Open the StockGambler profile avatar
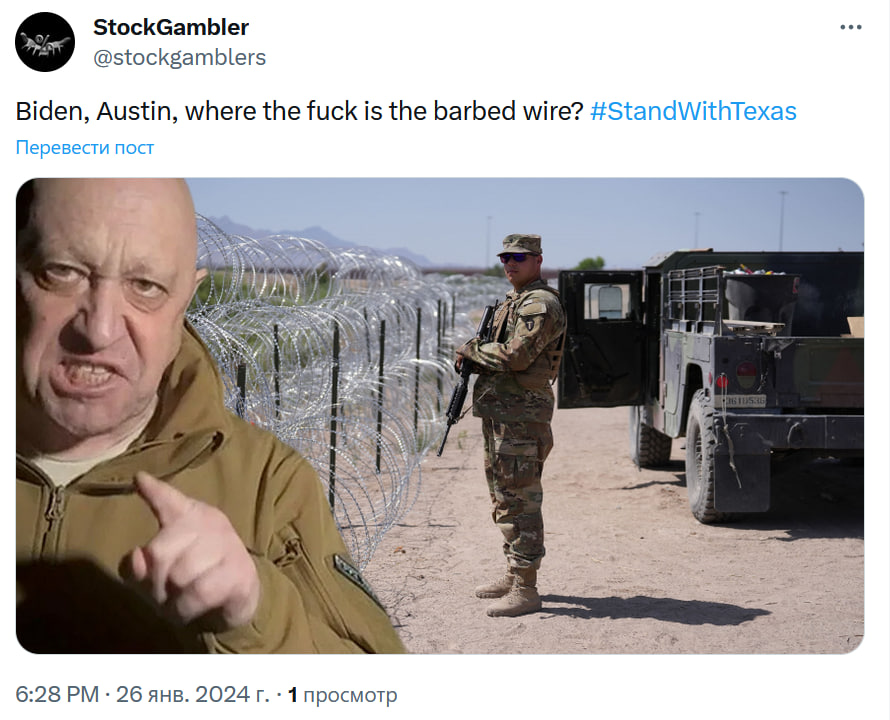This screenshot has height=720, width=890. tap(45, 42)
